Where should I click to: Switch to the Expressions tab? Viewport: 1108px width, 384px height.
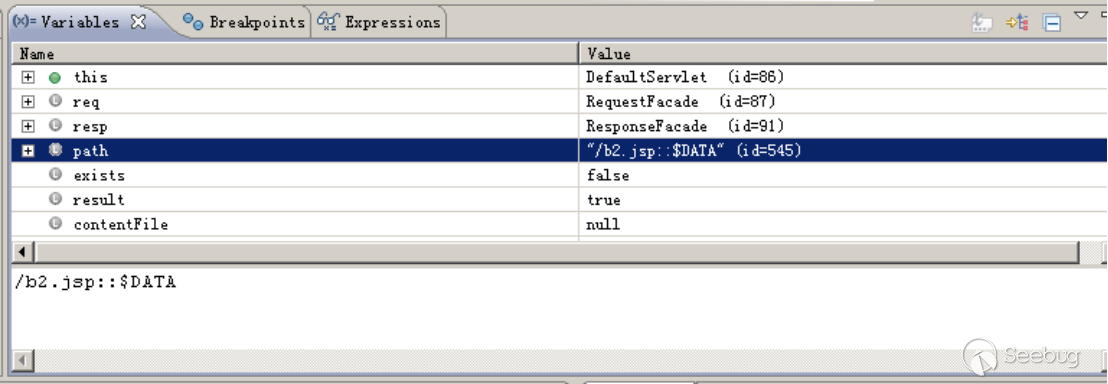click(x=379, y=22)
